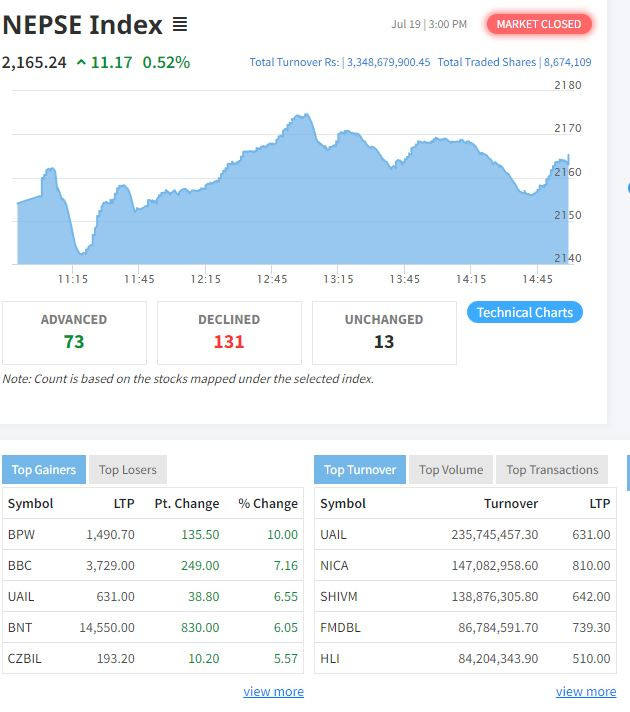Click the Turnover column header
630x712 pixels.
[x=511, y=504]
